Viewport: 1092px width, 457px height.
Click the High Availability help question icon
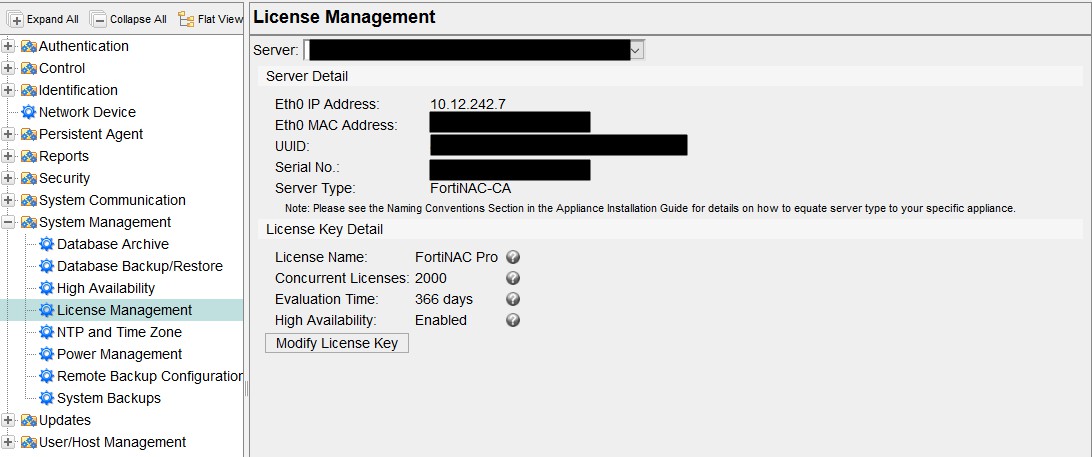(x=513, y=320)
